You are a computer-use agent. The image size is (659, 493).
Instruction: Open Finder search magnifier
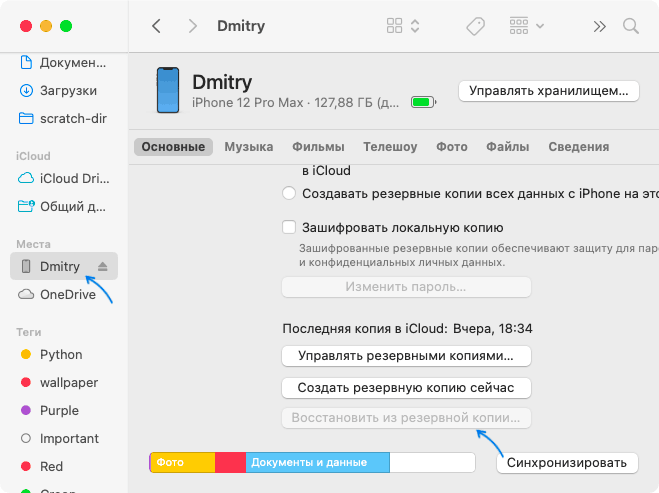tap(630, 26)
